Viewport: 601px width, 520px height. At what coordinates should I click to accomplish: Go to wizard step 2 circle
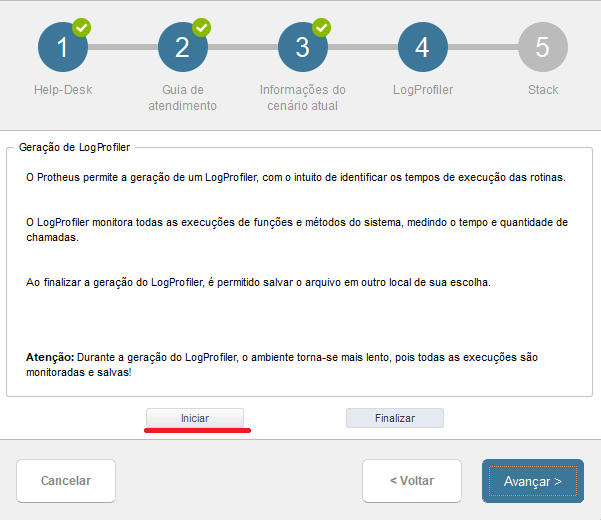tap(183, 47)
